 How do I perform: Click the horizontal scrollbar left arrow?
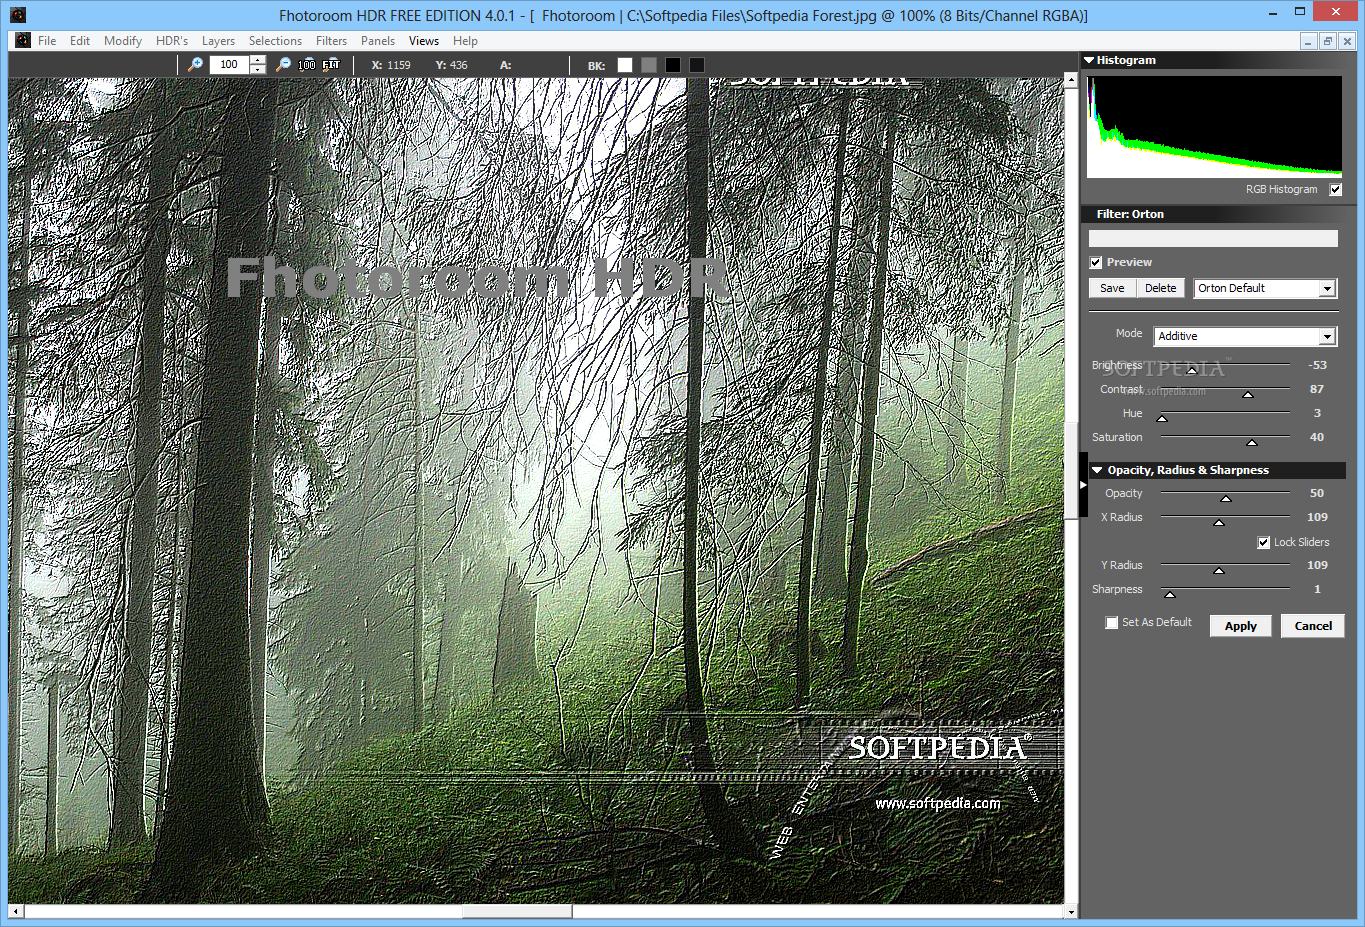[15, 911]
